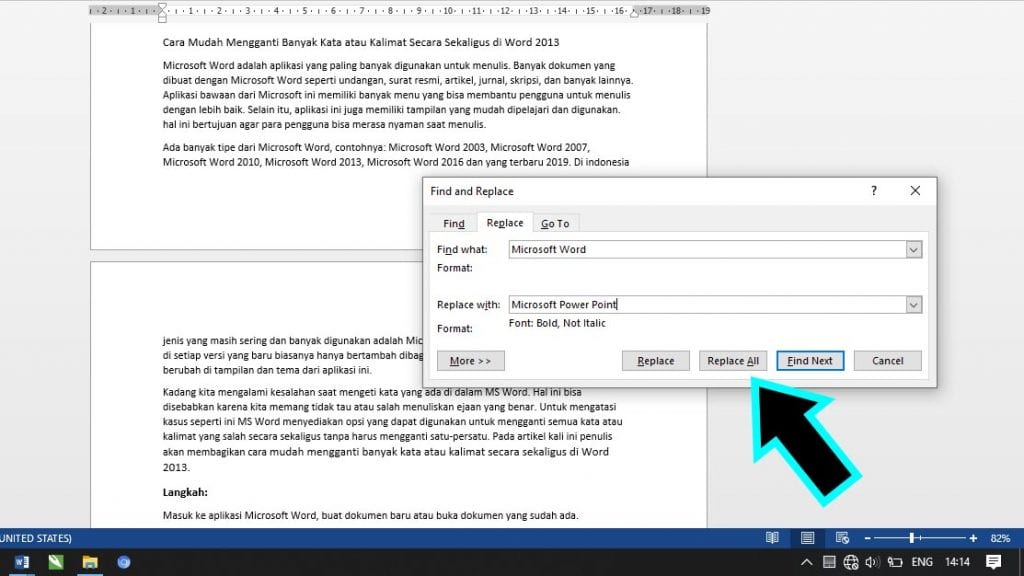This screenshot has height=576, width=1024.
Task: Click the line 'Masuk ke aplikasi Microsoft Word'
Action: (x=370, y=515)
